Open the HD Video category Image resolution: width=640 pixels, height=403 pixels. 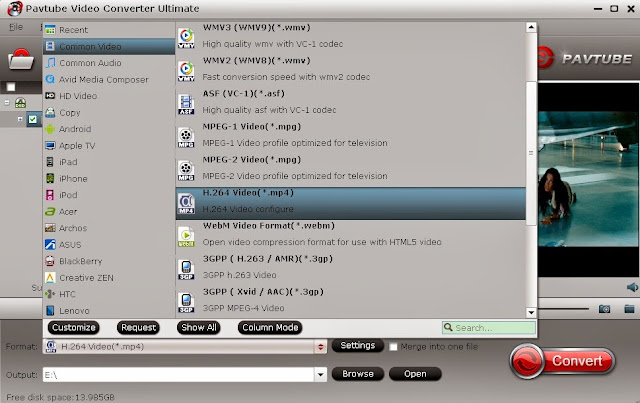click(x=109, y=96)
